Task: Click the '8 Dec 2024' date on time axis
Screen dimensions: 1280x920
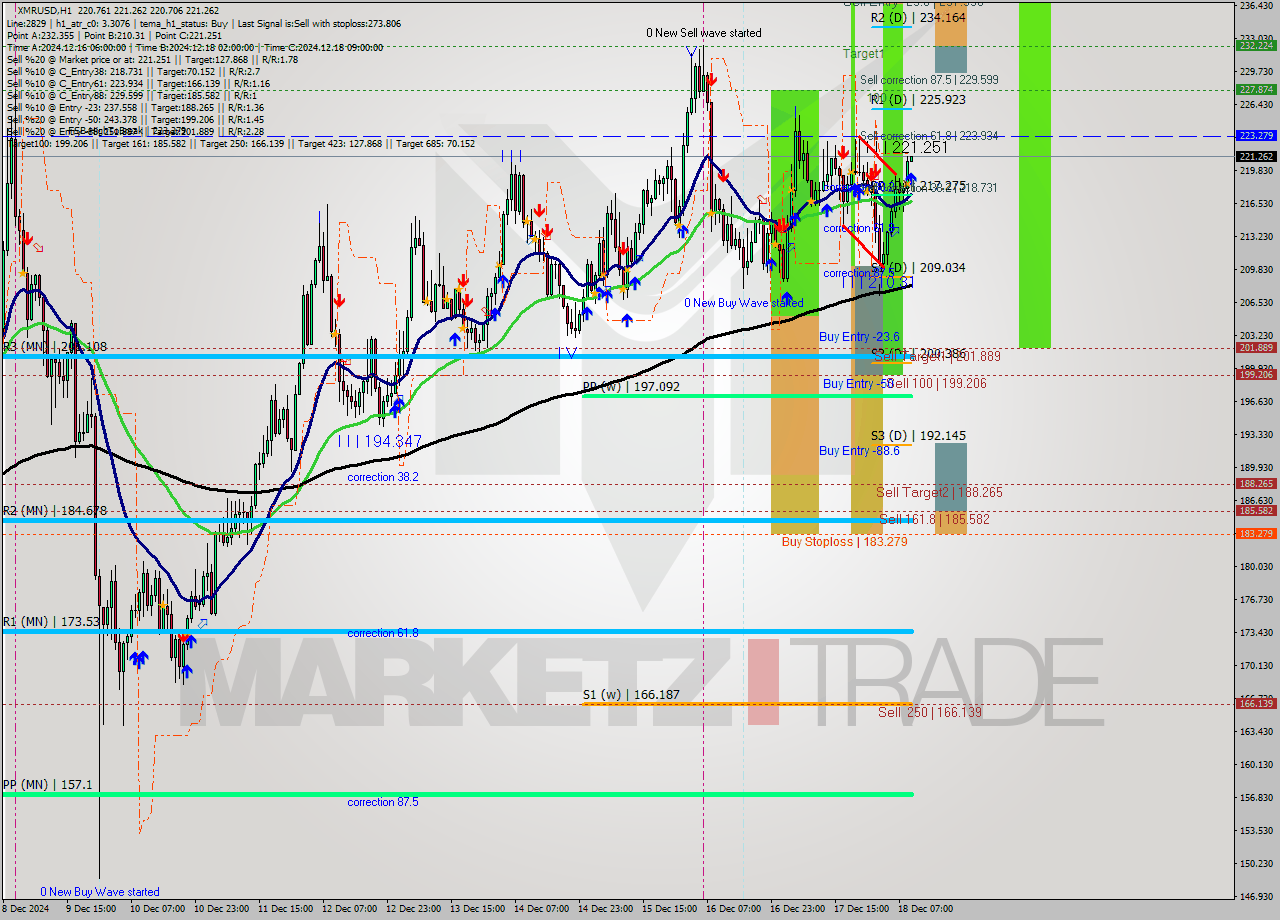Action: [27, 909]
